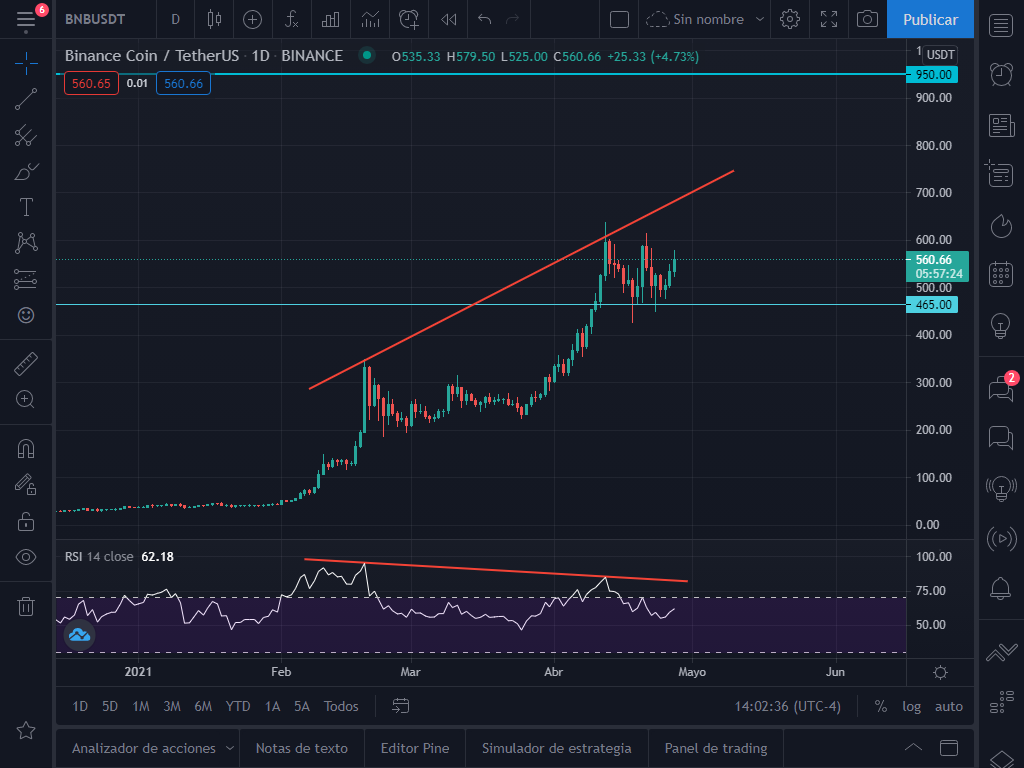Open the USDT currency selector
Viewport: 1024px width, 768px height.
pyautogui.click(x=940, y=55)
